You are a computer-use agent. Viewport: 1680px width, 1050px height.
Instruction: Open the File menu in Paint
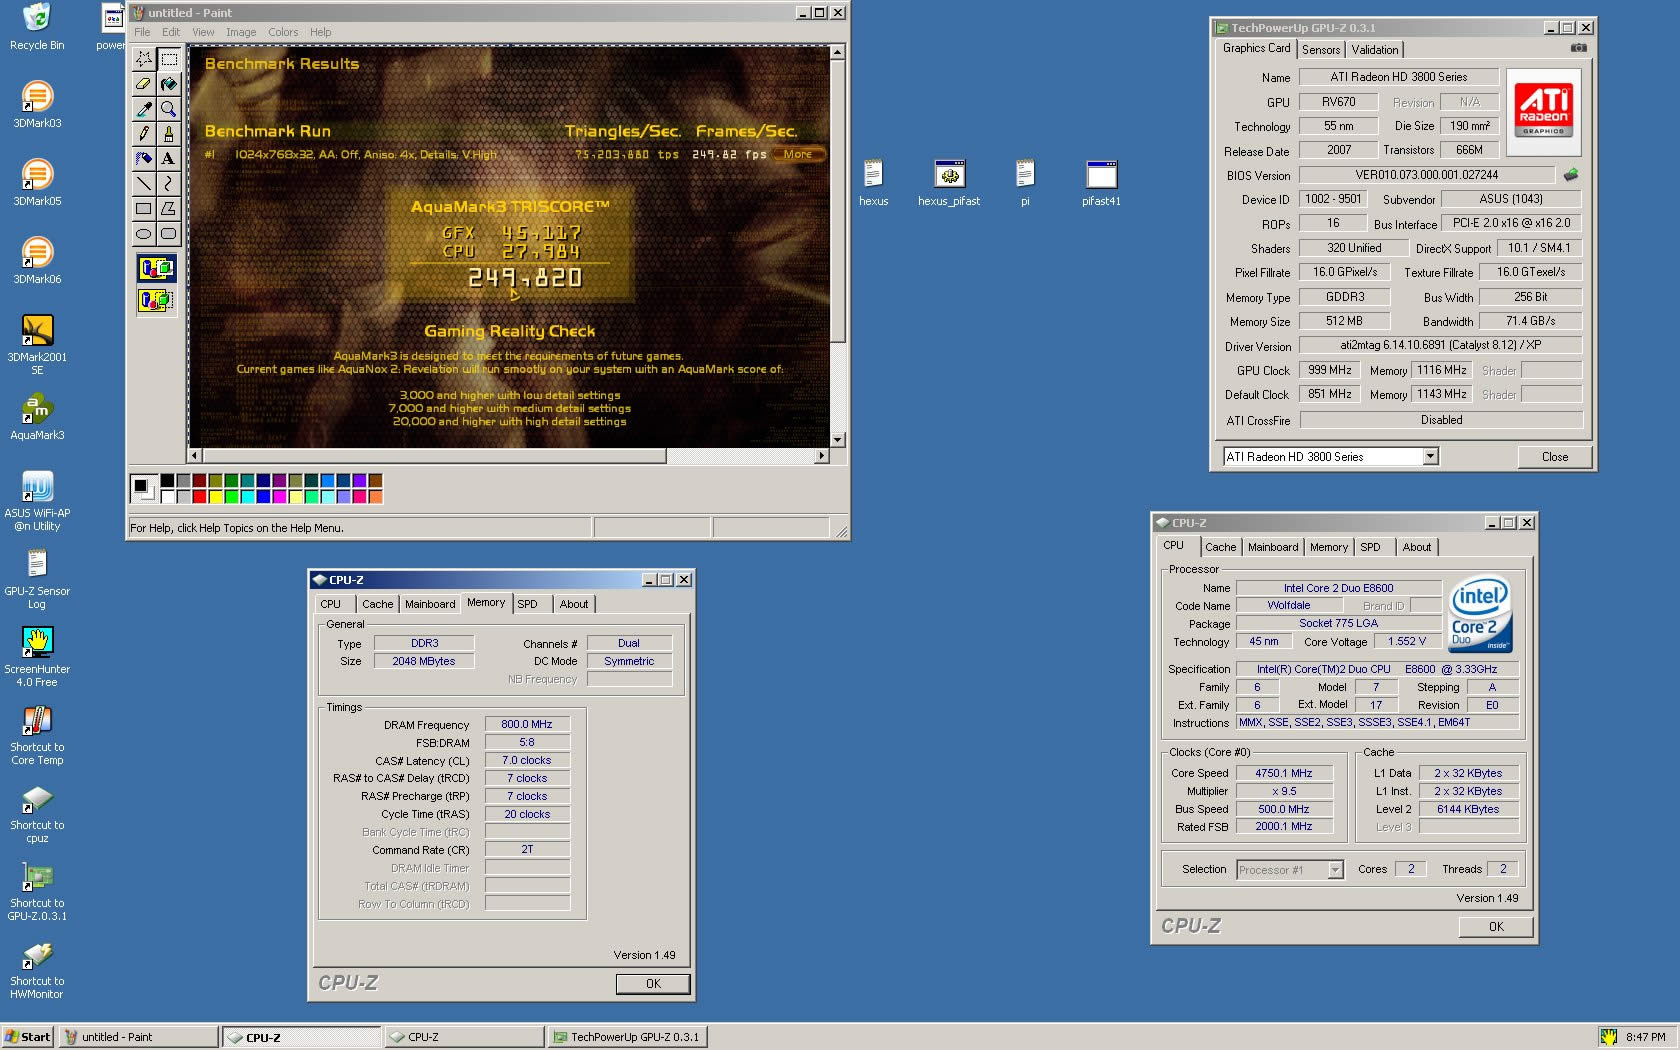click(x=142, y=32)
